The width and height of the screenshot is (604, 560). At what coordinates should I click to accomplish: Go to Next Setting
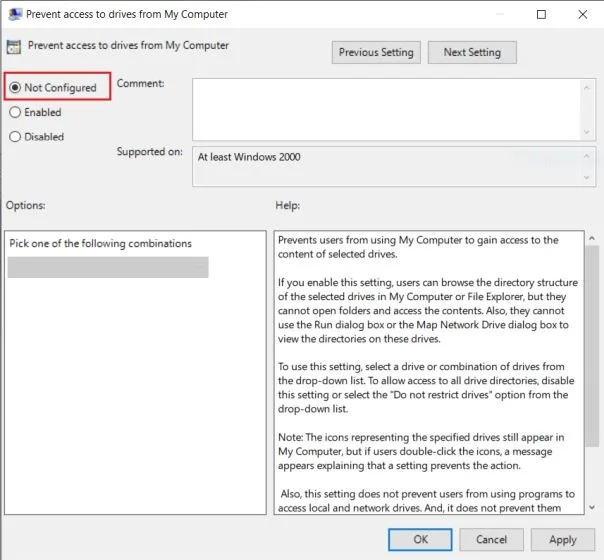click(x=472, y=52)
